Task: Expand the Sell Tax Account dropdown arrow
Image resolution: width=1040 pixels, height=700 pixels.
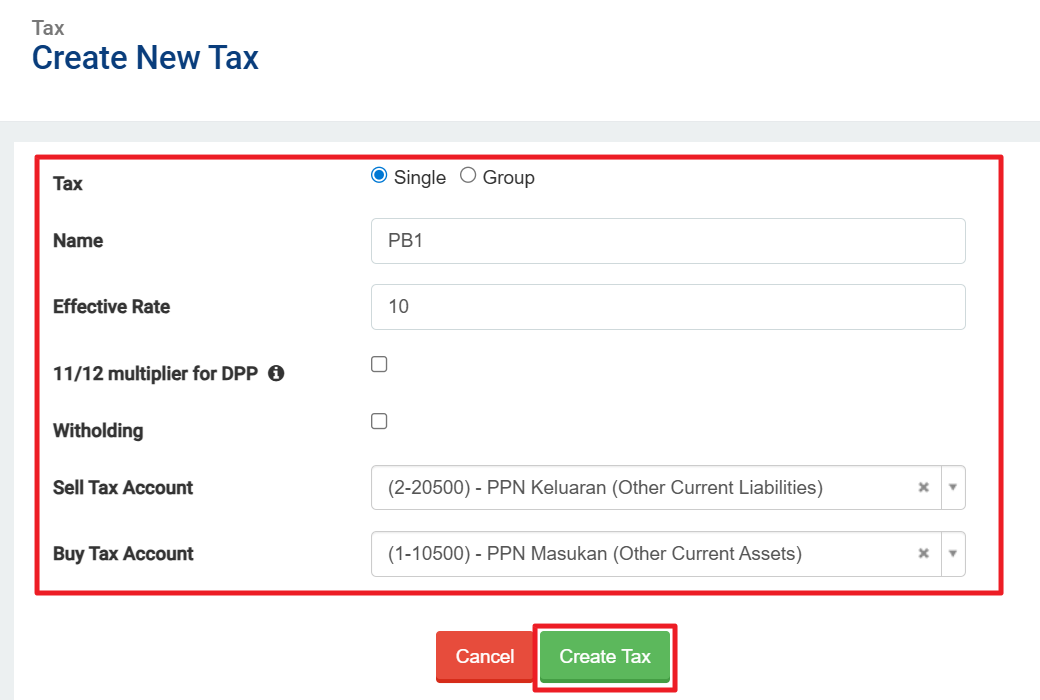Action: (953, 487)
